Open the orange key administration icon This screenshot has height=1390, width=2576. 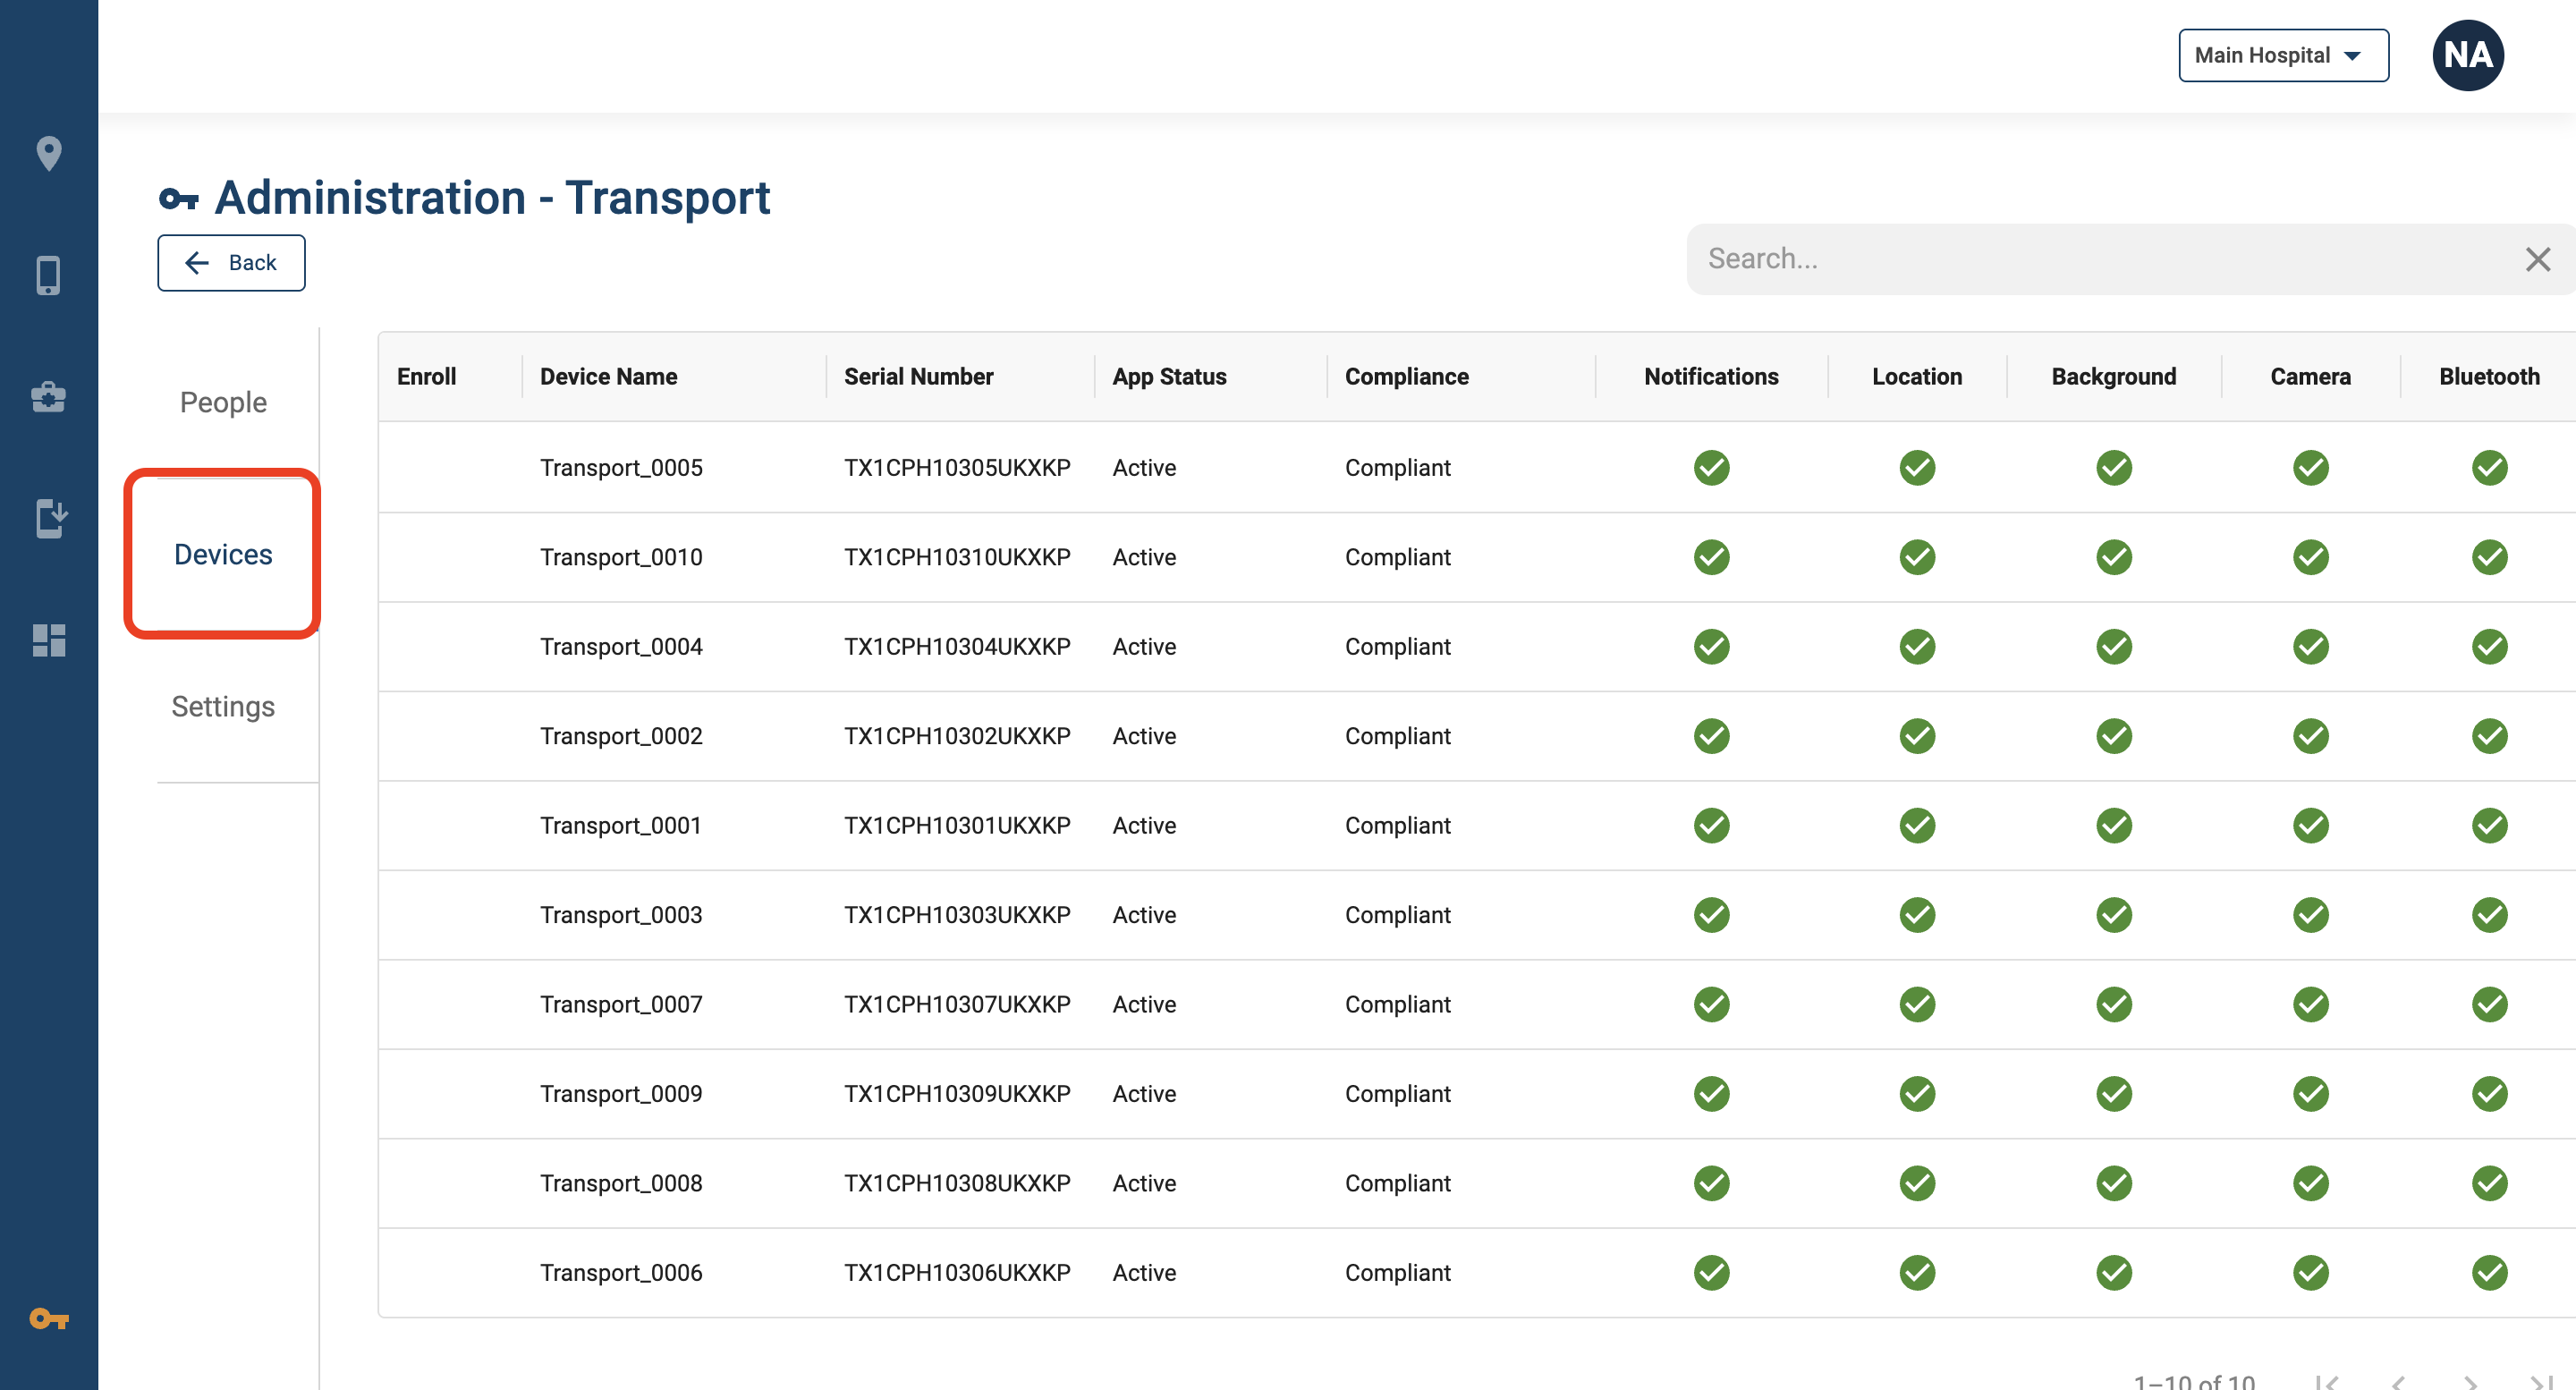[x=48, y=1319]
